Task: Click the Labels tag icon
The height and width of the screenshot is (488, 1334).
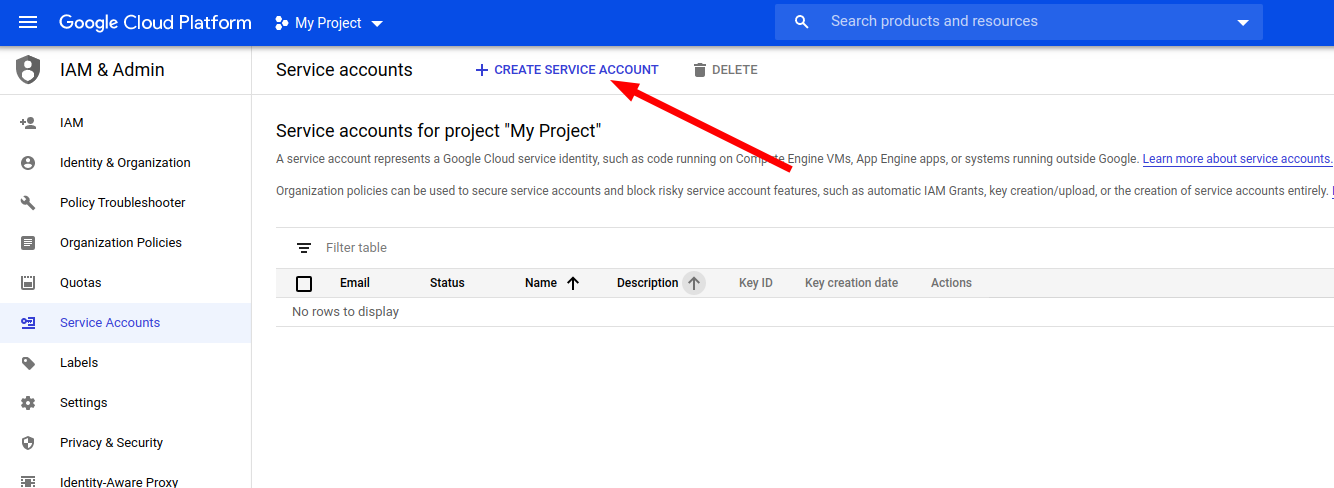Action: 28,363
